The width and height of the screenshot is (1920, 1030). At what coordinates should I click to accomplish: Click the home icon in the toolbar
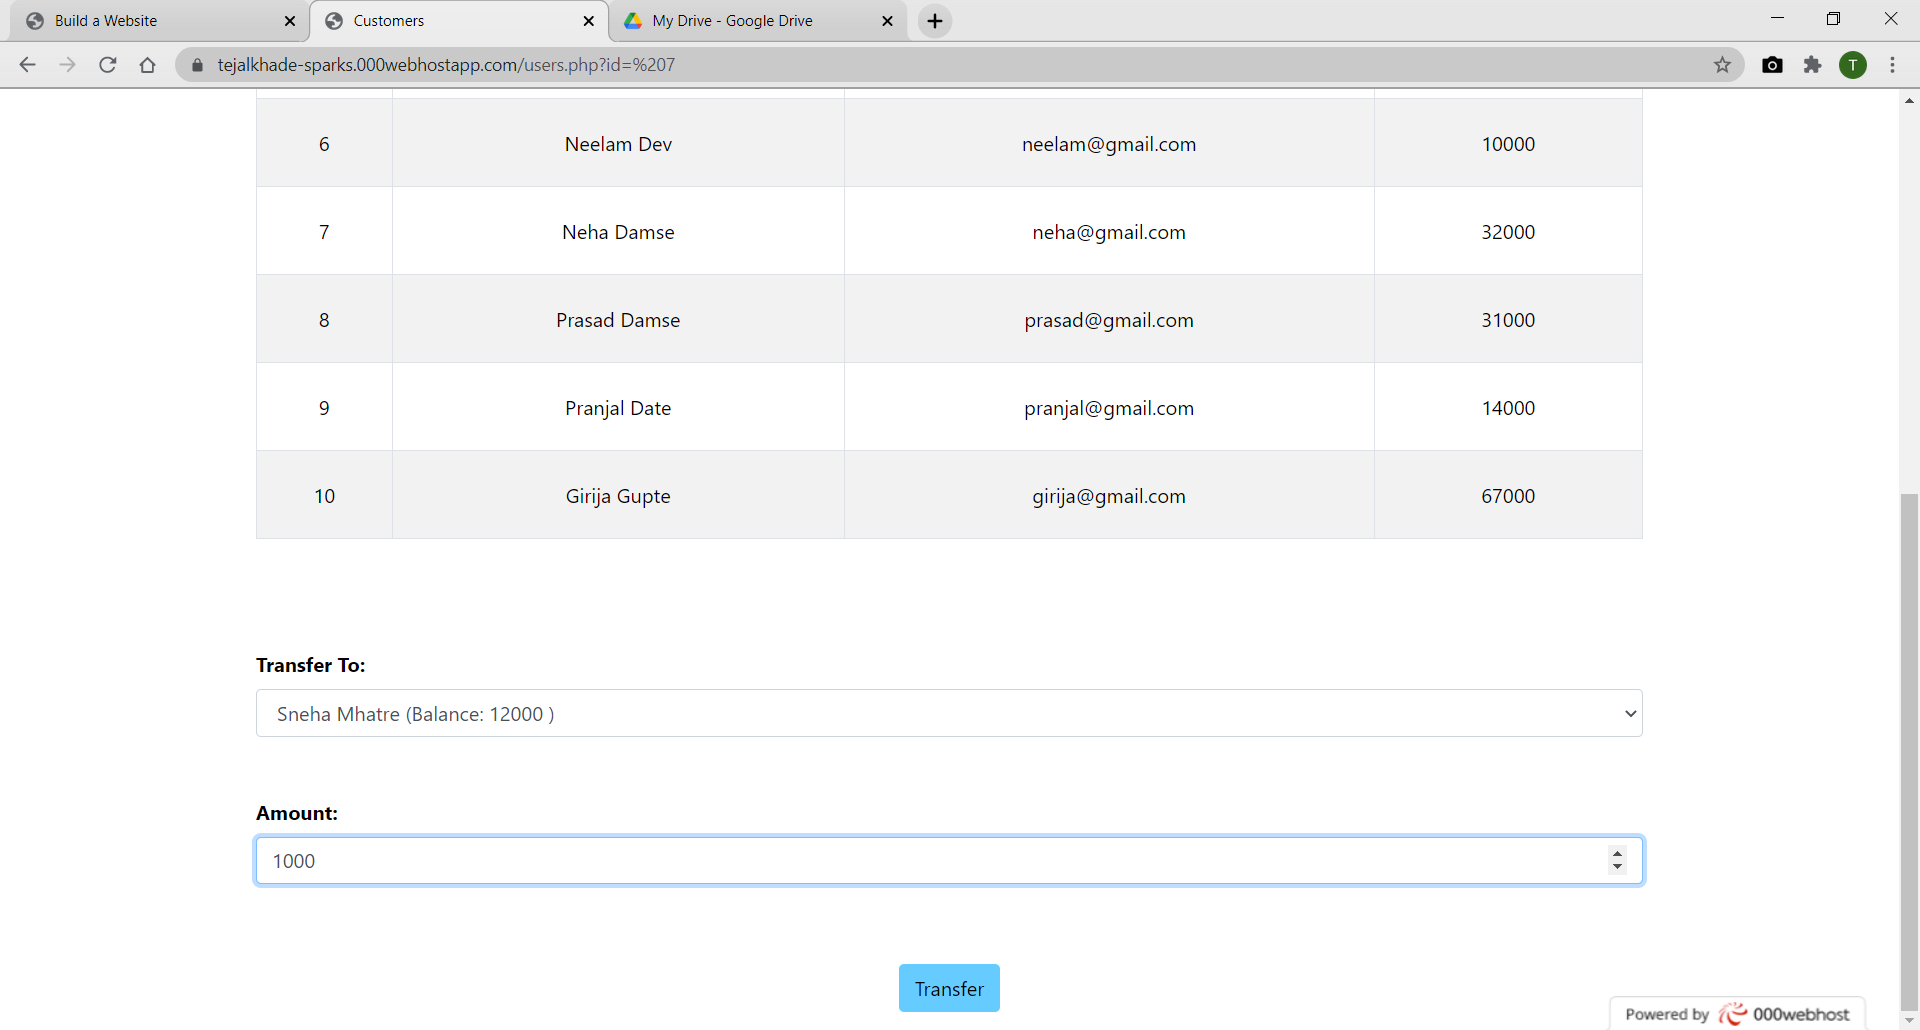tap(147, 64)
